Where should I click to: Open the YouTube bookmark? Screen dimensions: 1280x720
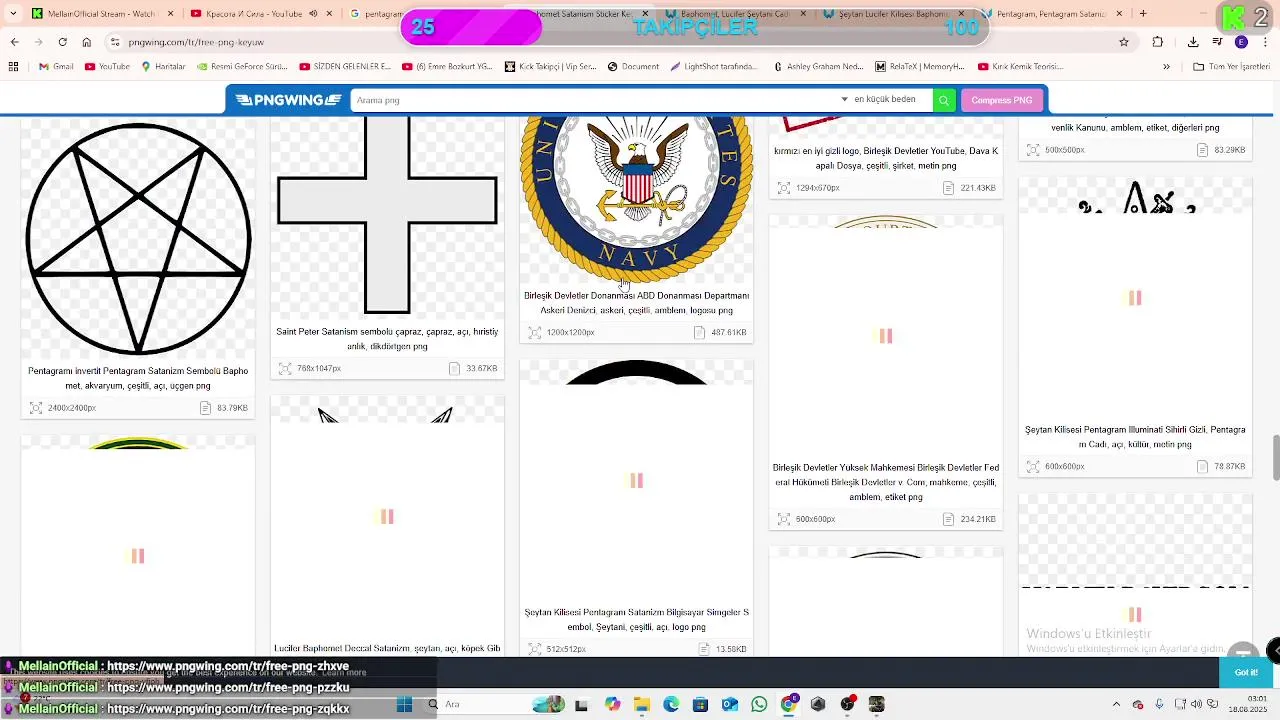pyautogui.click(x=107, y=67)
